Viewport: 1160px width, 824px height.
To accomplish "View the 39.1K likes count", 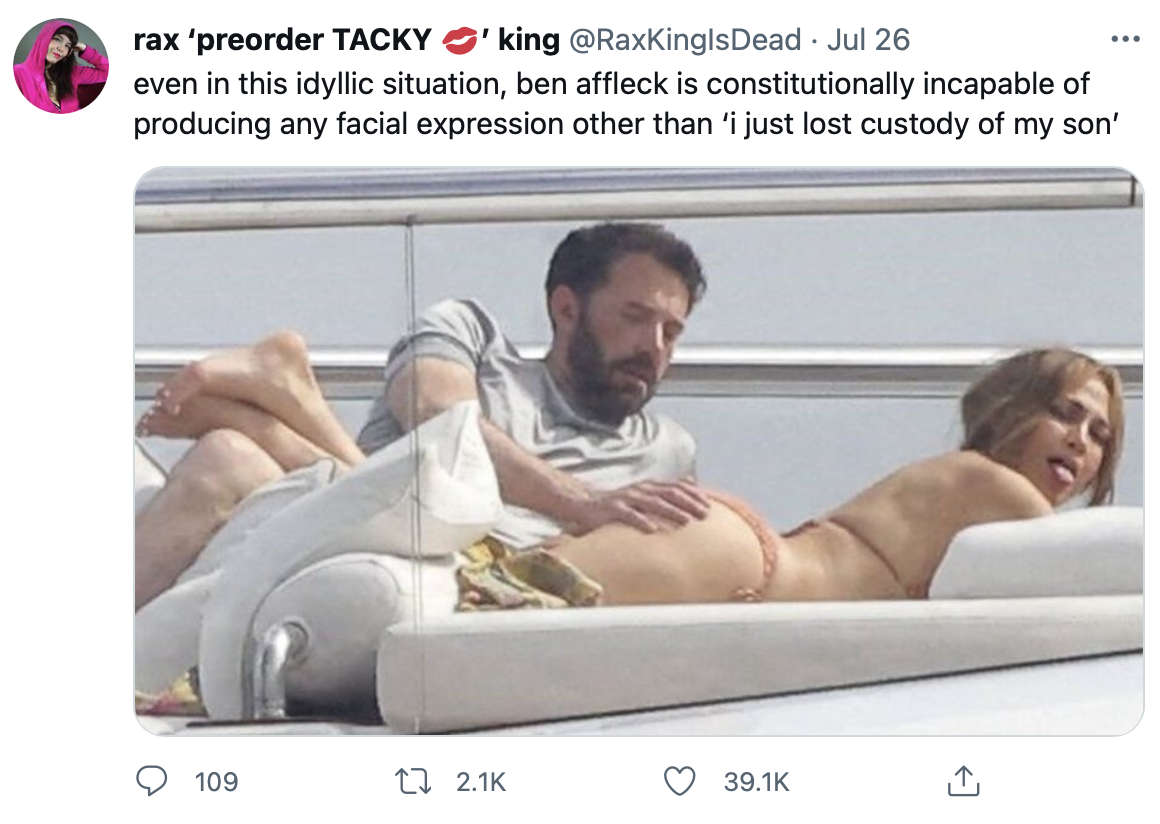I will 756,782.
